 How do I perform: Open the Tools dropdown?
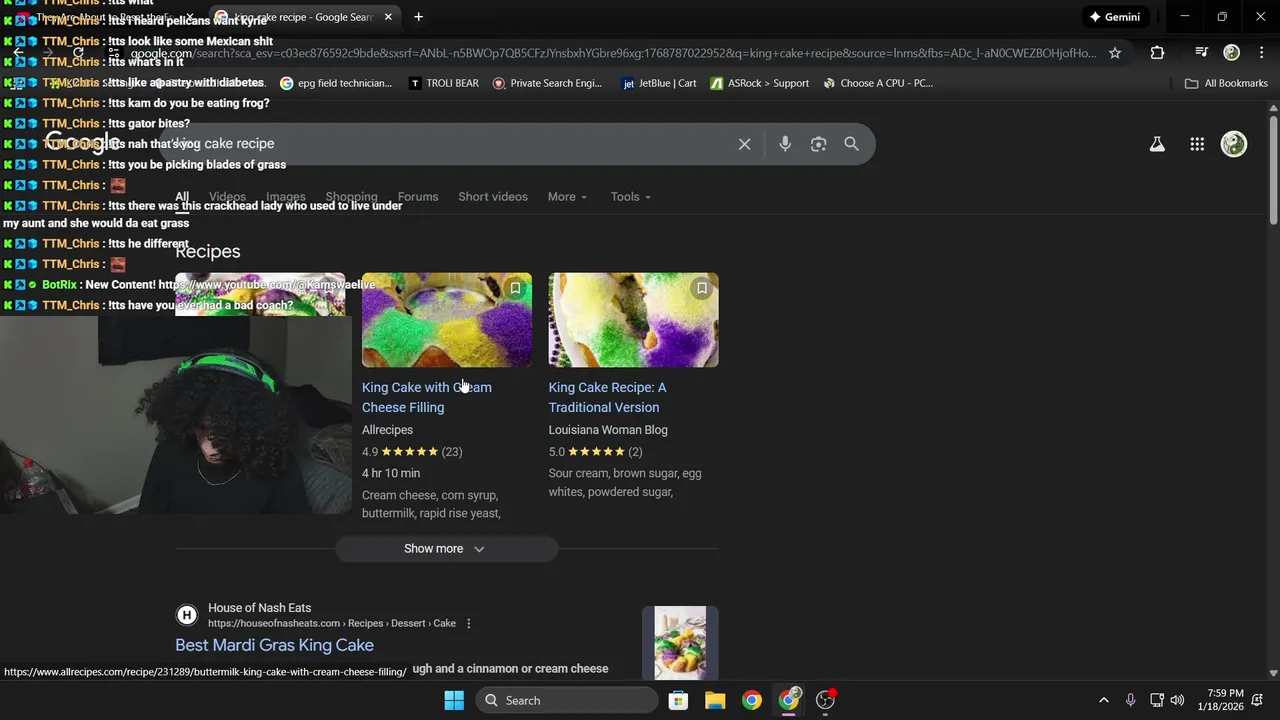[631, 197]
